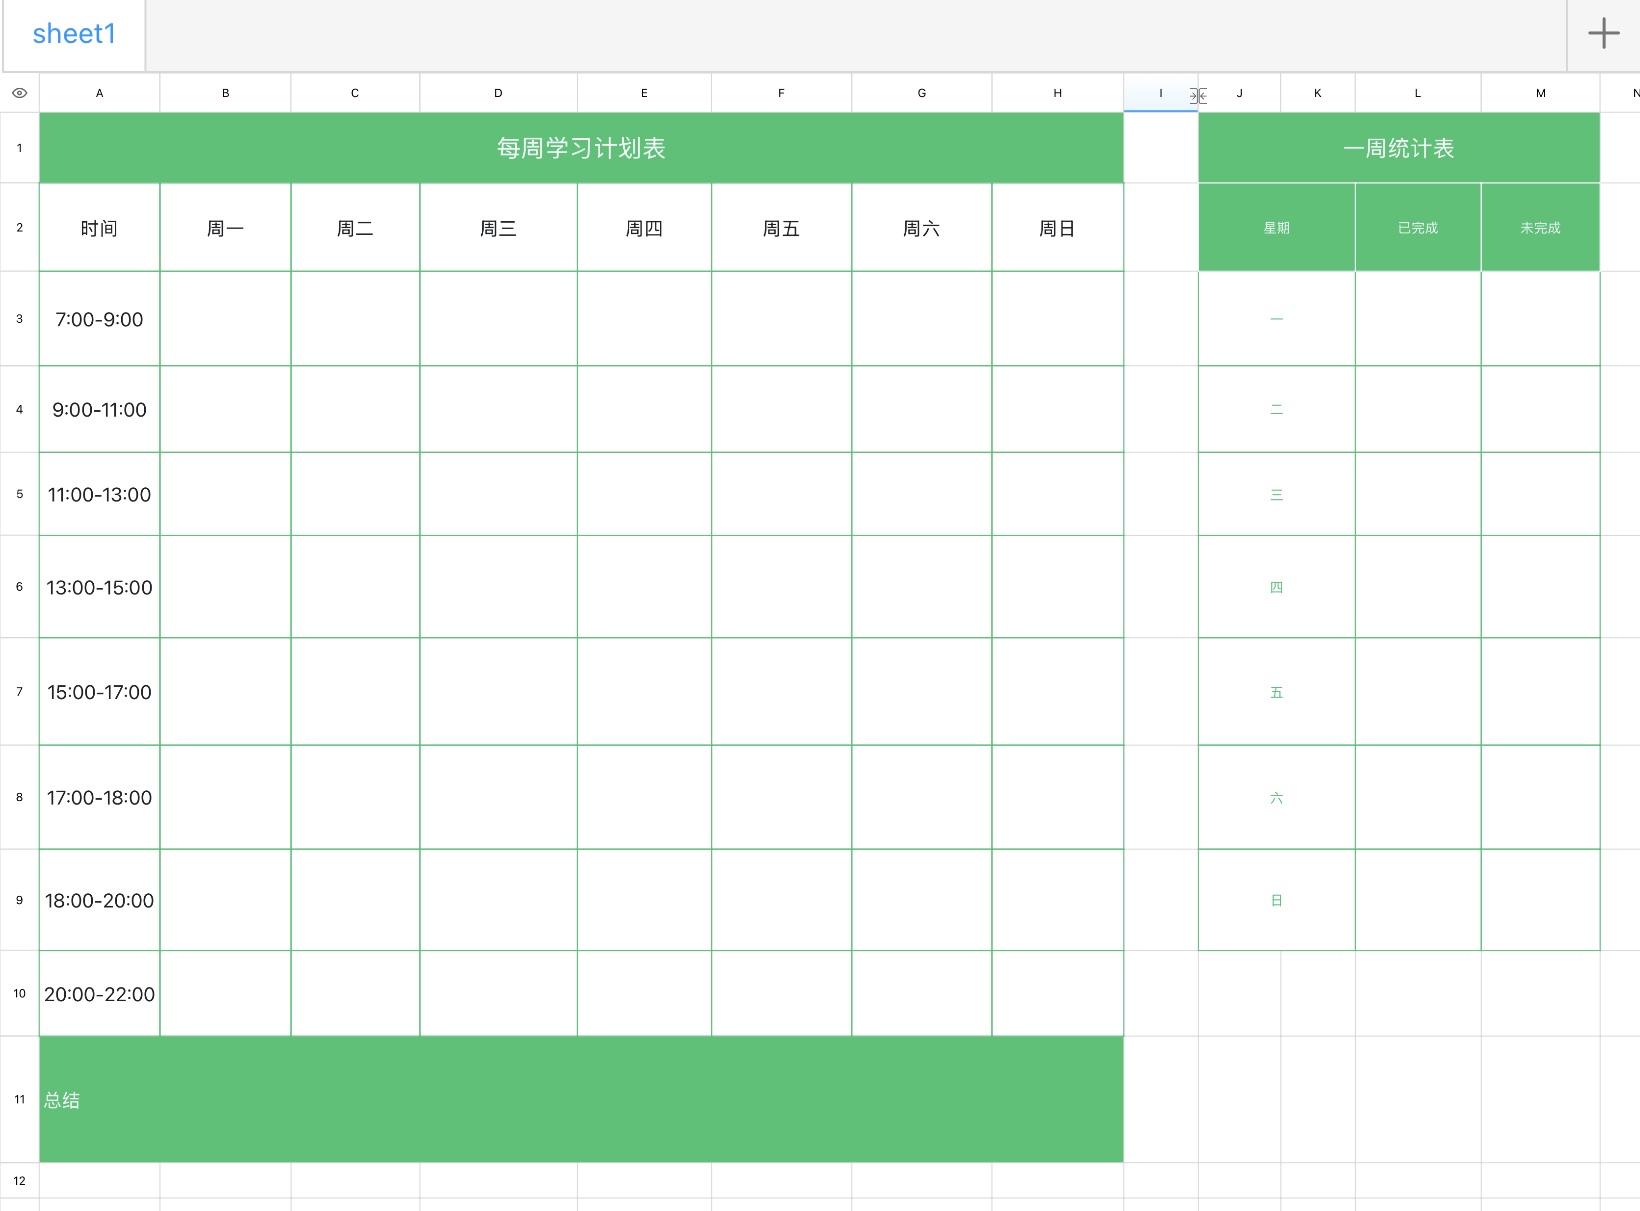
Task: Select the 一 weekday cell in statistics table
Action: click(x=1277, y=319)
